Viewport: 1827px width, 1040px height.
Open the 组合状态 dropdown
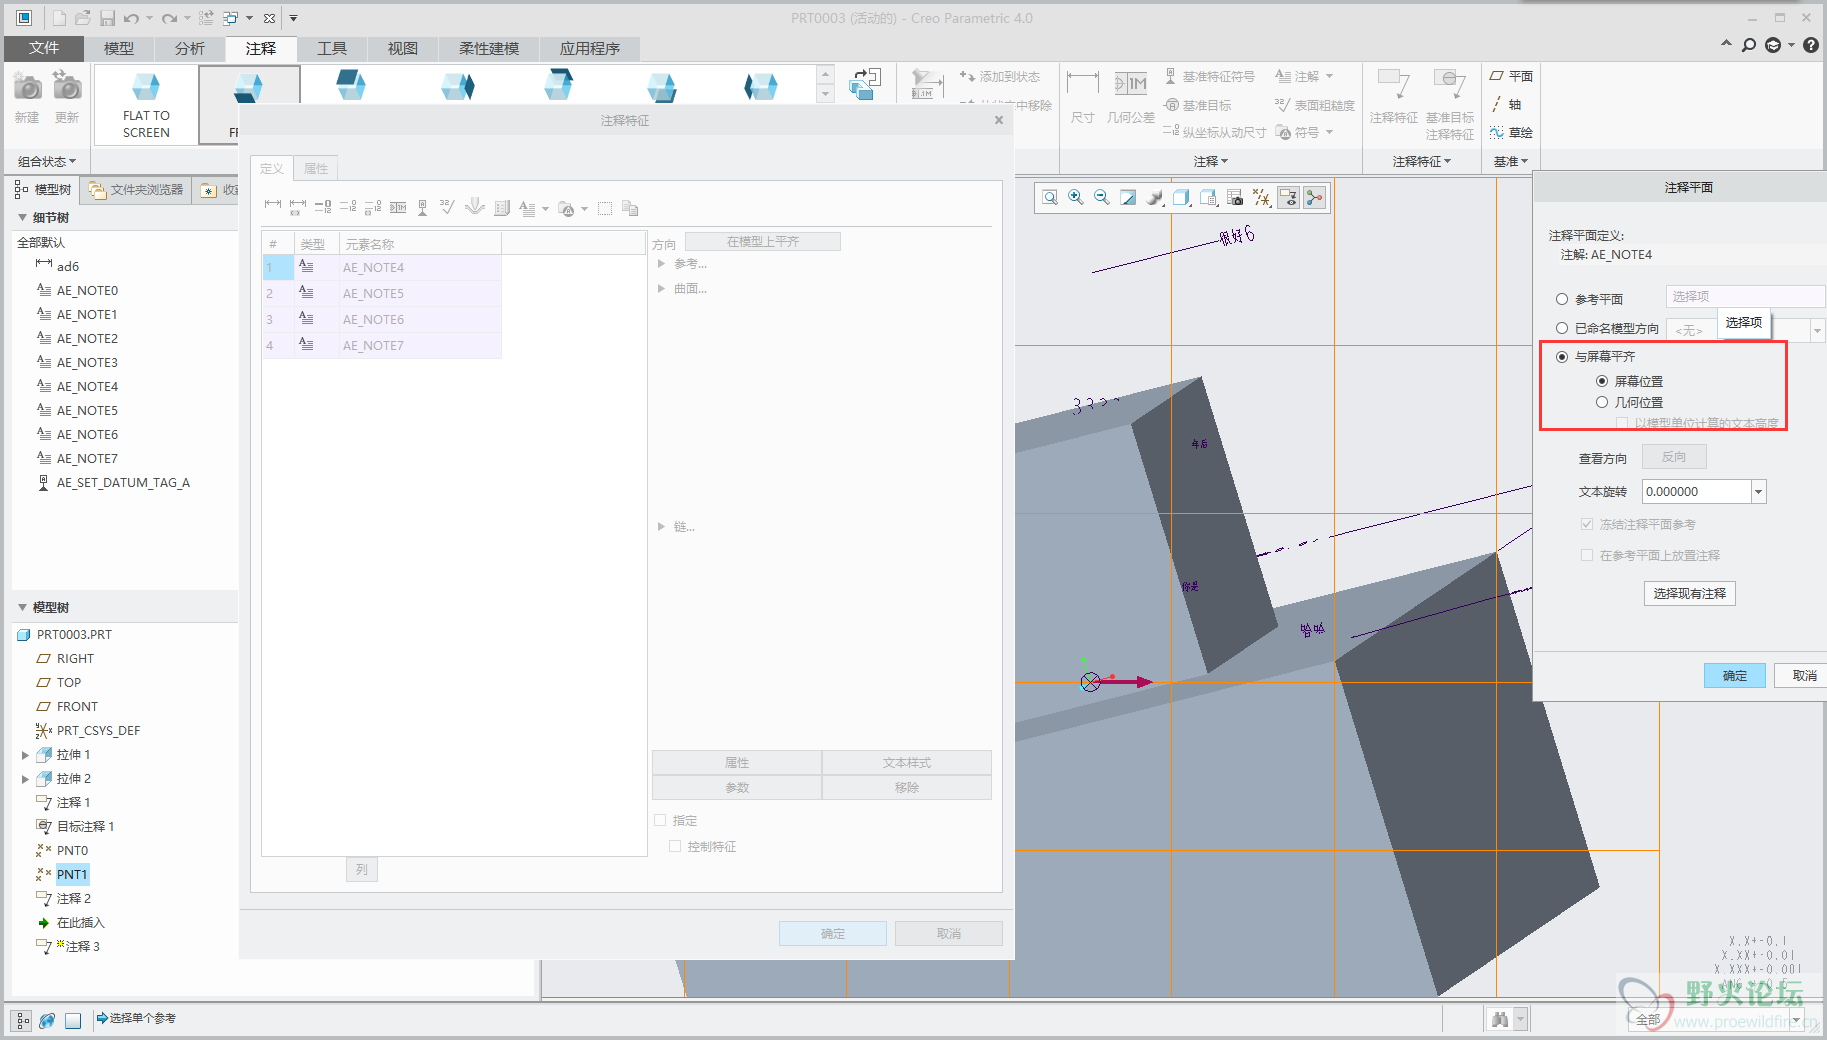tap(47, 161)
